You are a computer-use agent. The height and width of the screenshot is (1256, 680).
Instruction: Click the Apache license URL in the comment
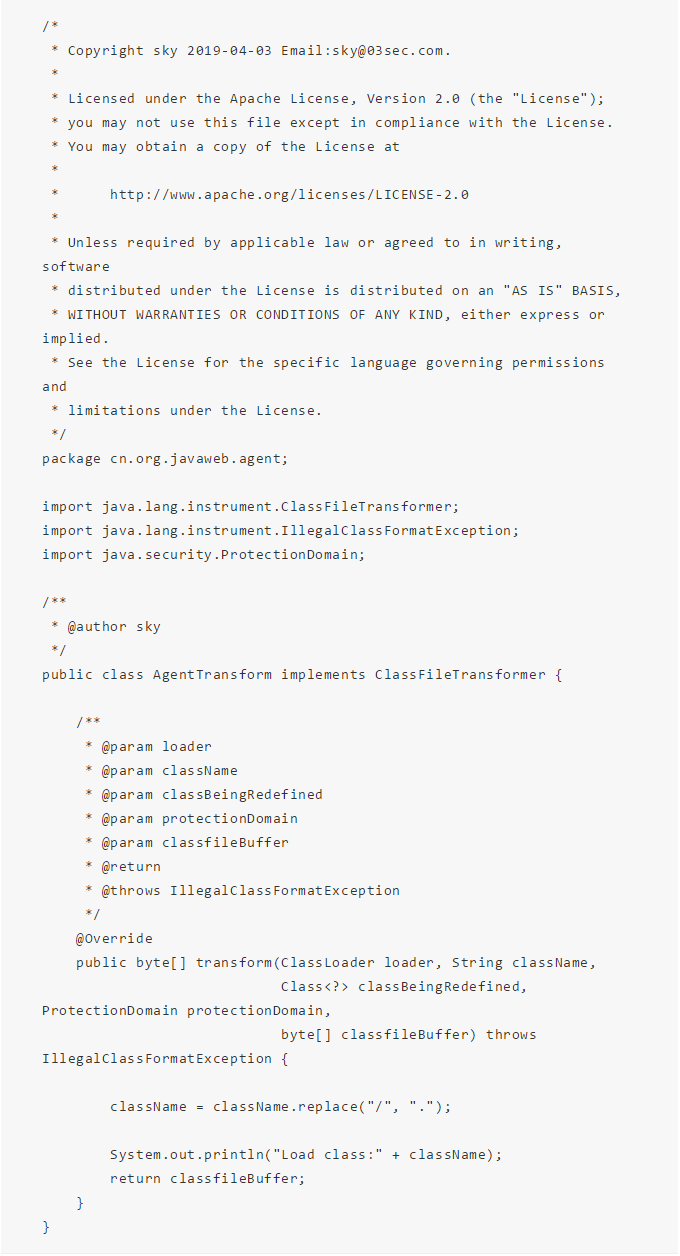pyautogui.click(x=289, y=194)
